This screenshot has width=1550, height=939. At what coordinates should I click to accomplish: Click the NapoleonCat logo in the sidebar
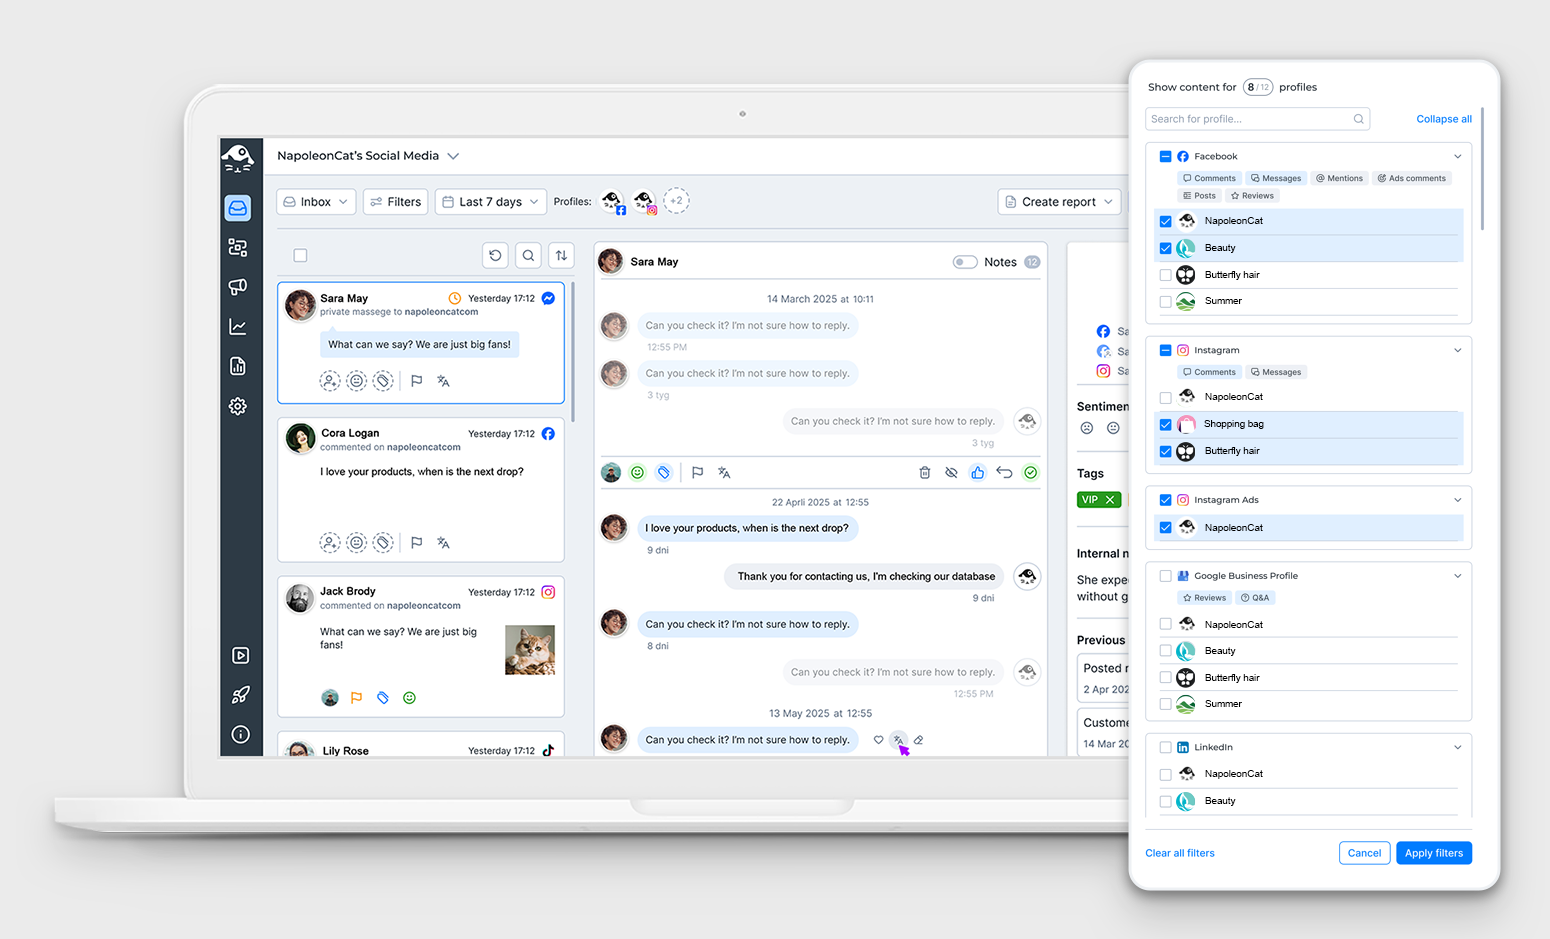[238, 158]
